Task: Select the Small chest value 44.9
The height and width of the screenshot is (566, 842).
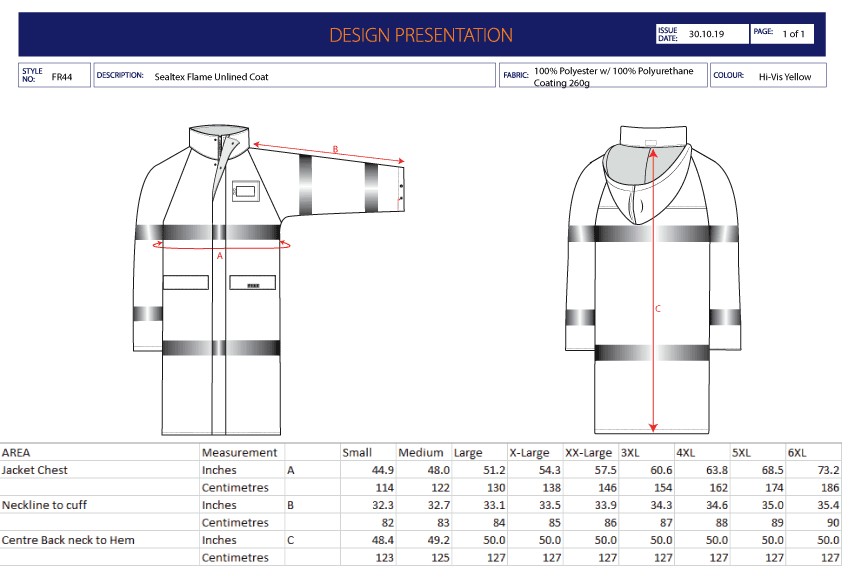Action: [383, 470]
